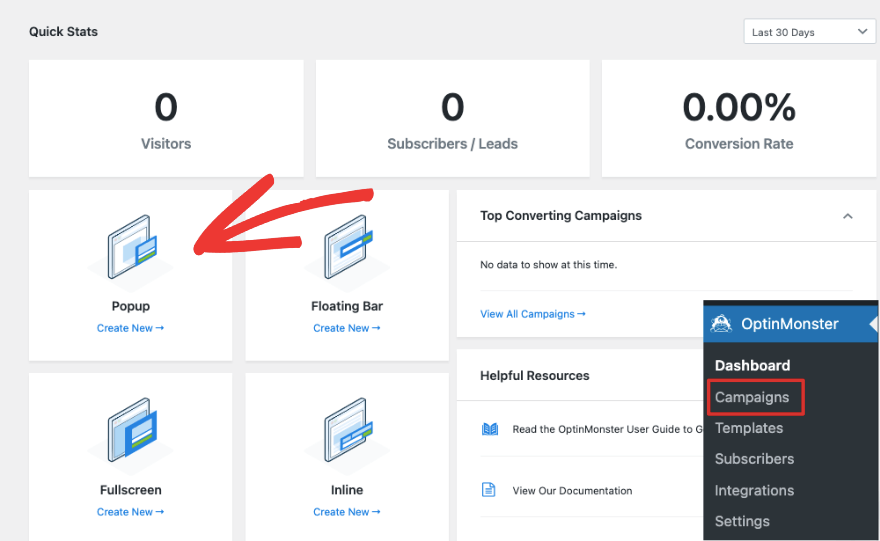Screen dimensions: 880x541
Task: Click the document icon beside View Our Documentation
Action: tap(489, 490)
